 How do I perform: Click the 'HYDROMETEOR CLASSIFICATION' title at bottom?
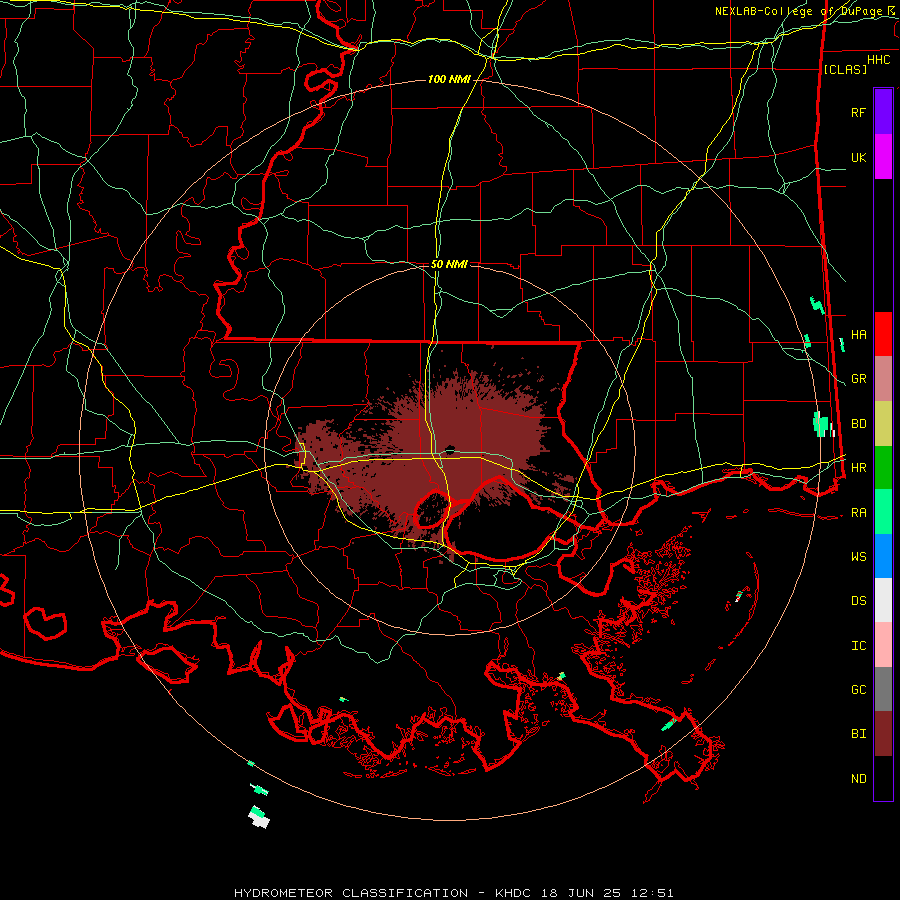click(351, 893)
